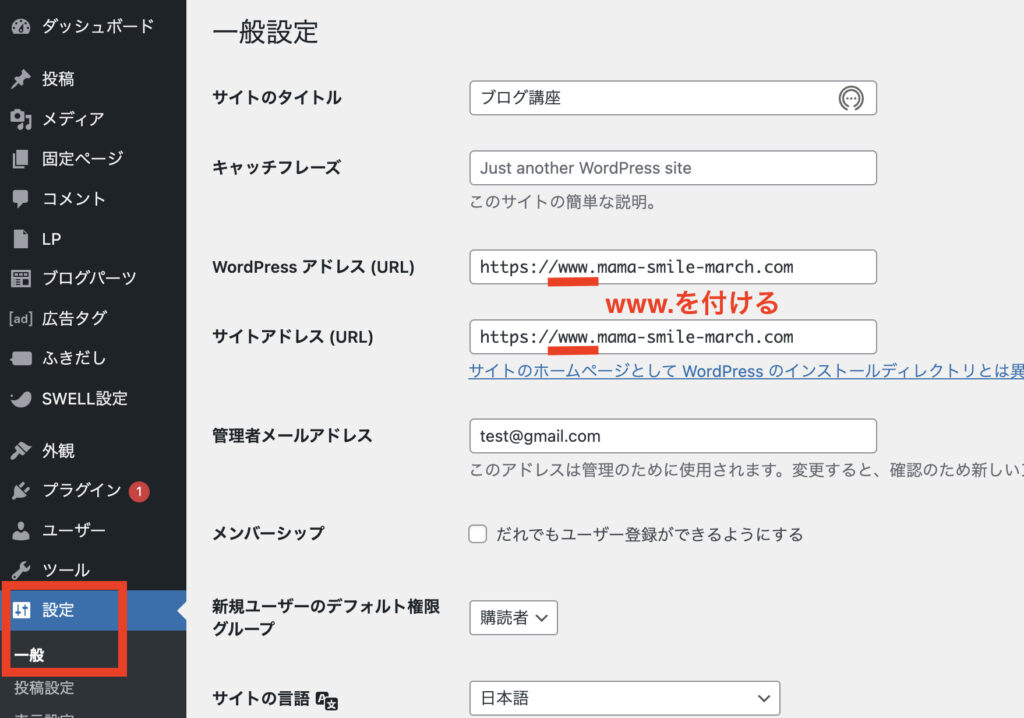
Task: Click the Dashboard gauge icon
Action: point(21,27)
